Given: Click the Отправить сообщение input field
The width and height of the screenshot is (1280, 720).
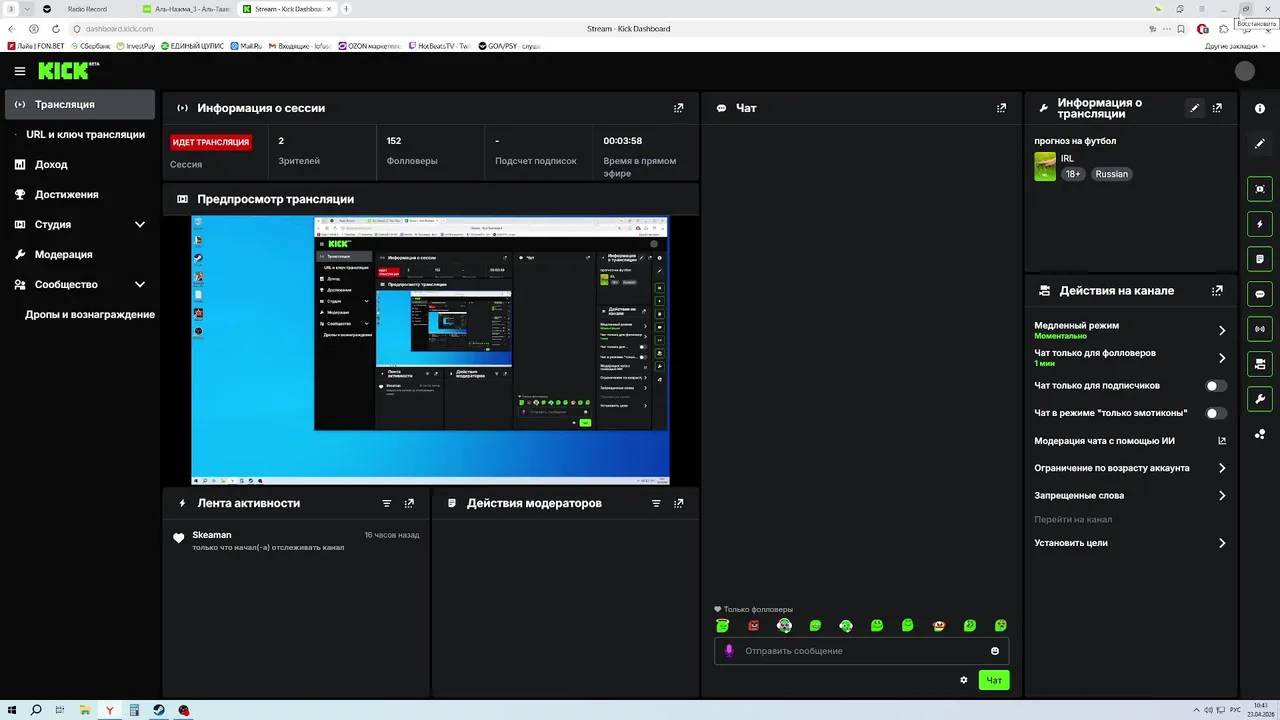Looking at the screenshot, I should point(861,651).
